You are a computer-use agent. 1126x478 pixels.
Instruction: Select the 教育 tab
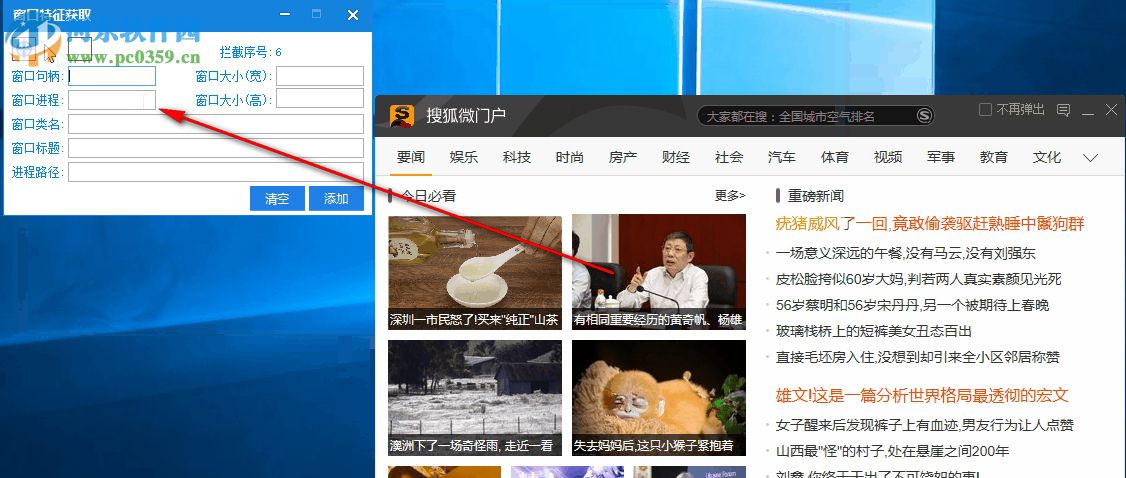click(994, 157)
